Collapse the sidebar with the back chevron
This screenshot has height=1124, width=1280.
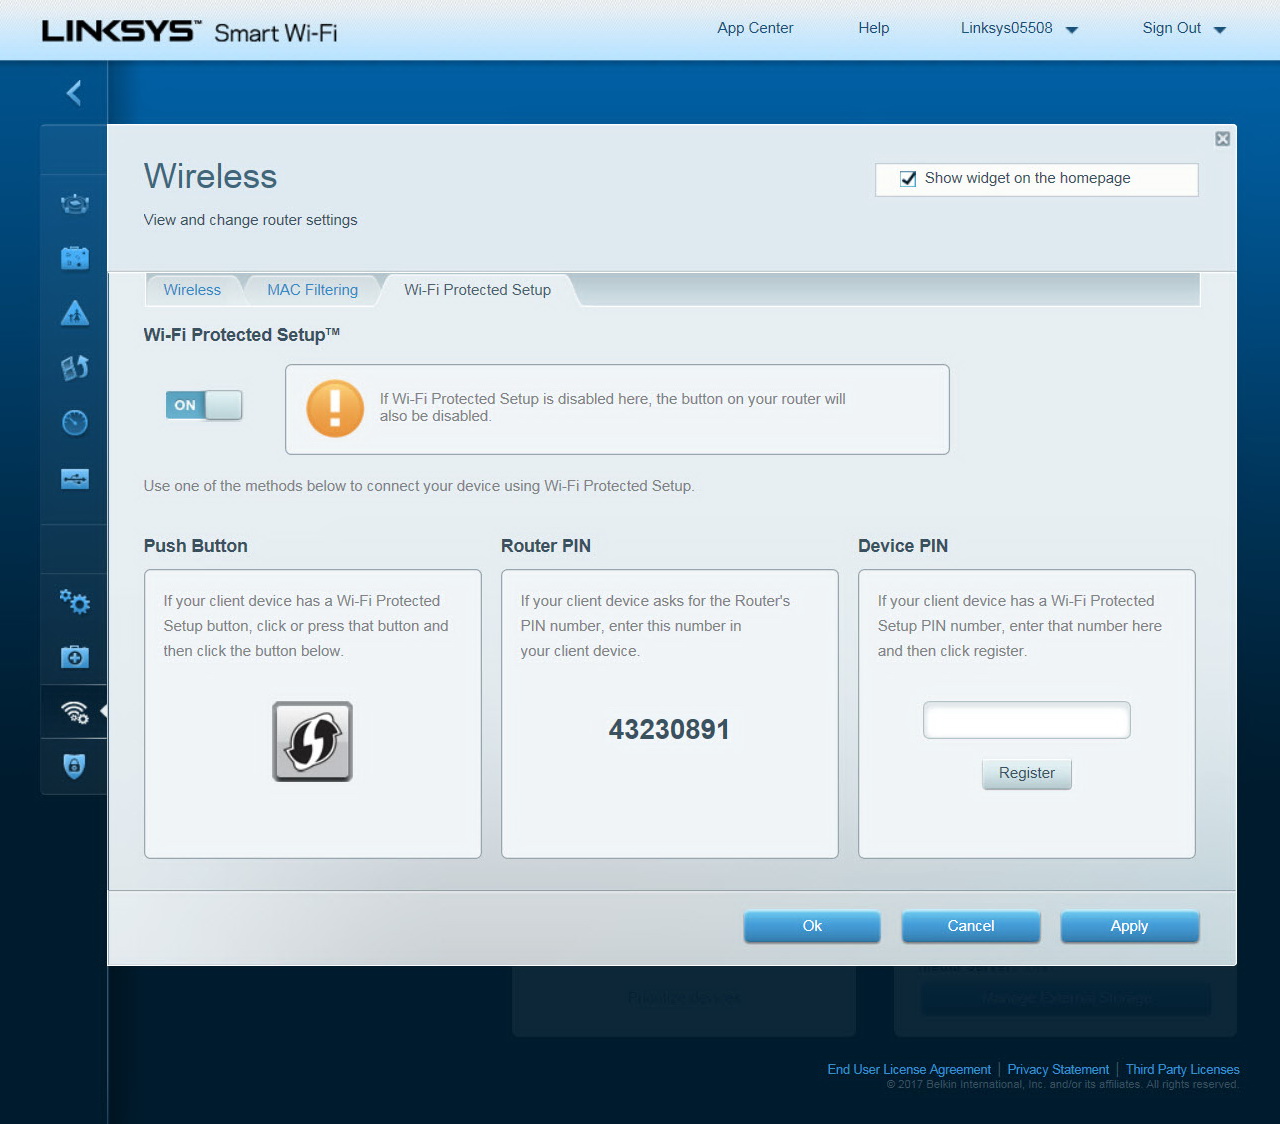point(74,93)
